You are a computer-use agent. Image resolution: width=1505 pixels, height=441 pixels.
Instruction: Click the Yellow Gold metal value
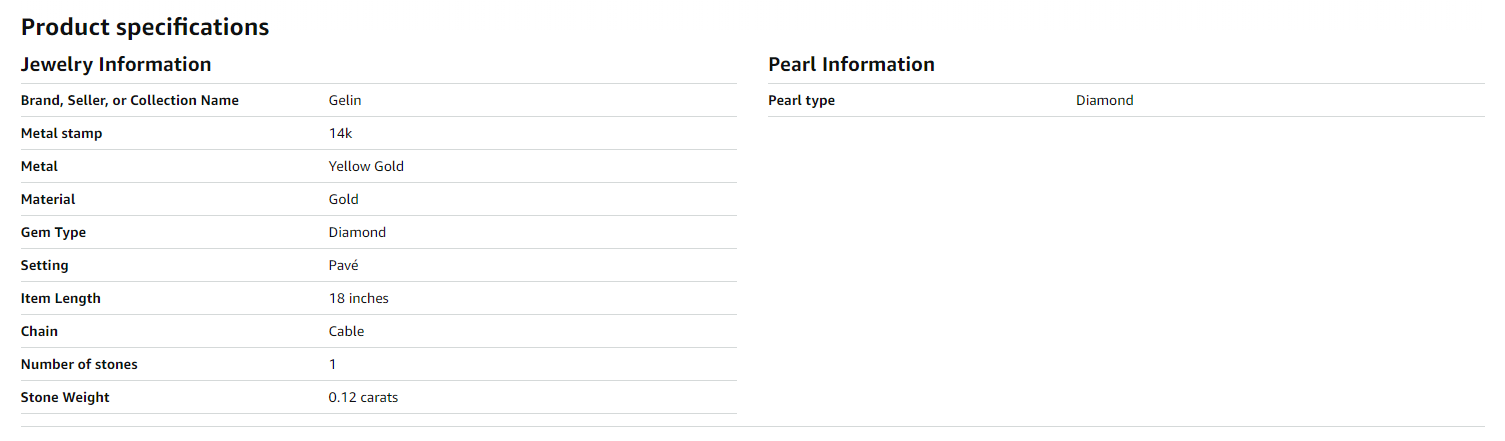366,166
